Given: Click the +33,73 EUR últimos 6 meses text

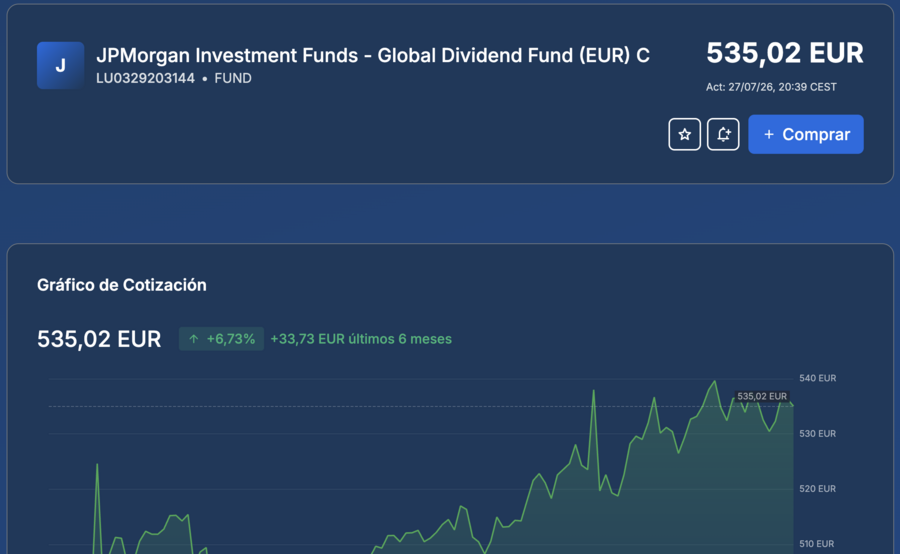Looking at the screenshot, I should coord(361,339).
